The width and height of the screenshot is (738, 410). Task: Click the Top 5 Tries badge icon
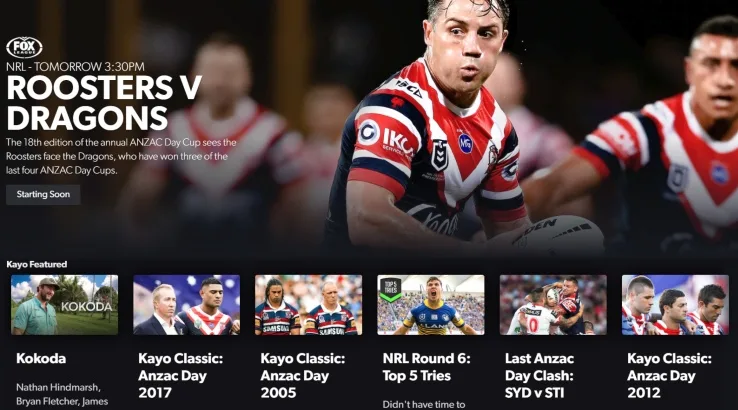391,289
